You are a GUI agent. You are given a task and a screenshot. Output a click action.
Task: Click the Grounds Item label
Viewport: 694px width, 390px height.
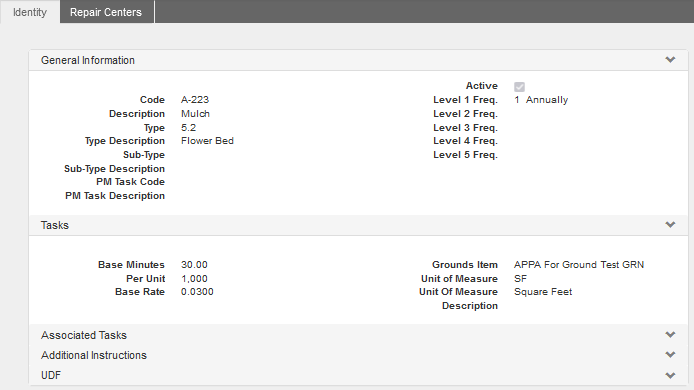coord(465,265)
